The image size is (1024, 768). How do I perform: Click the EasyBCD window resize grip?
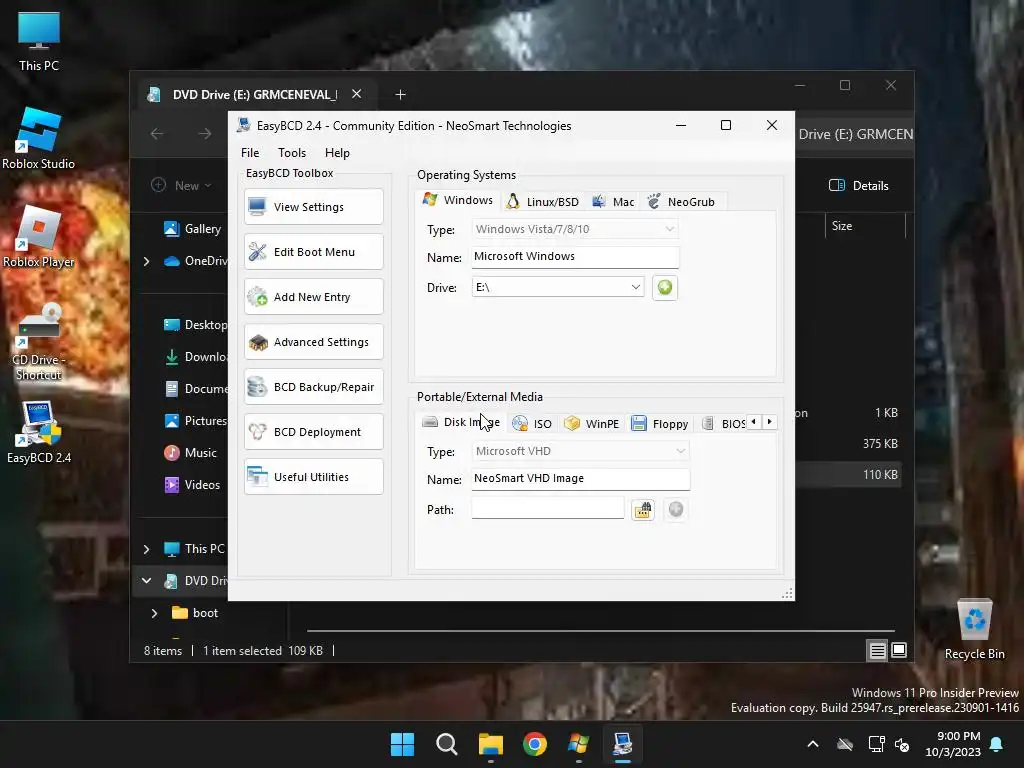pyautogui.click(x=788, y=593)
